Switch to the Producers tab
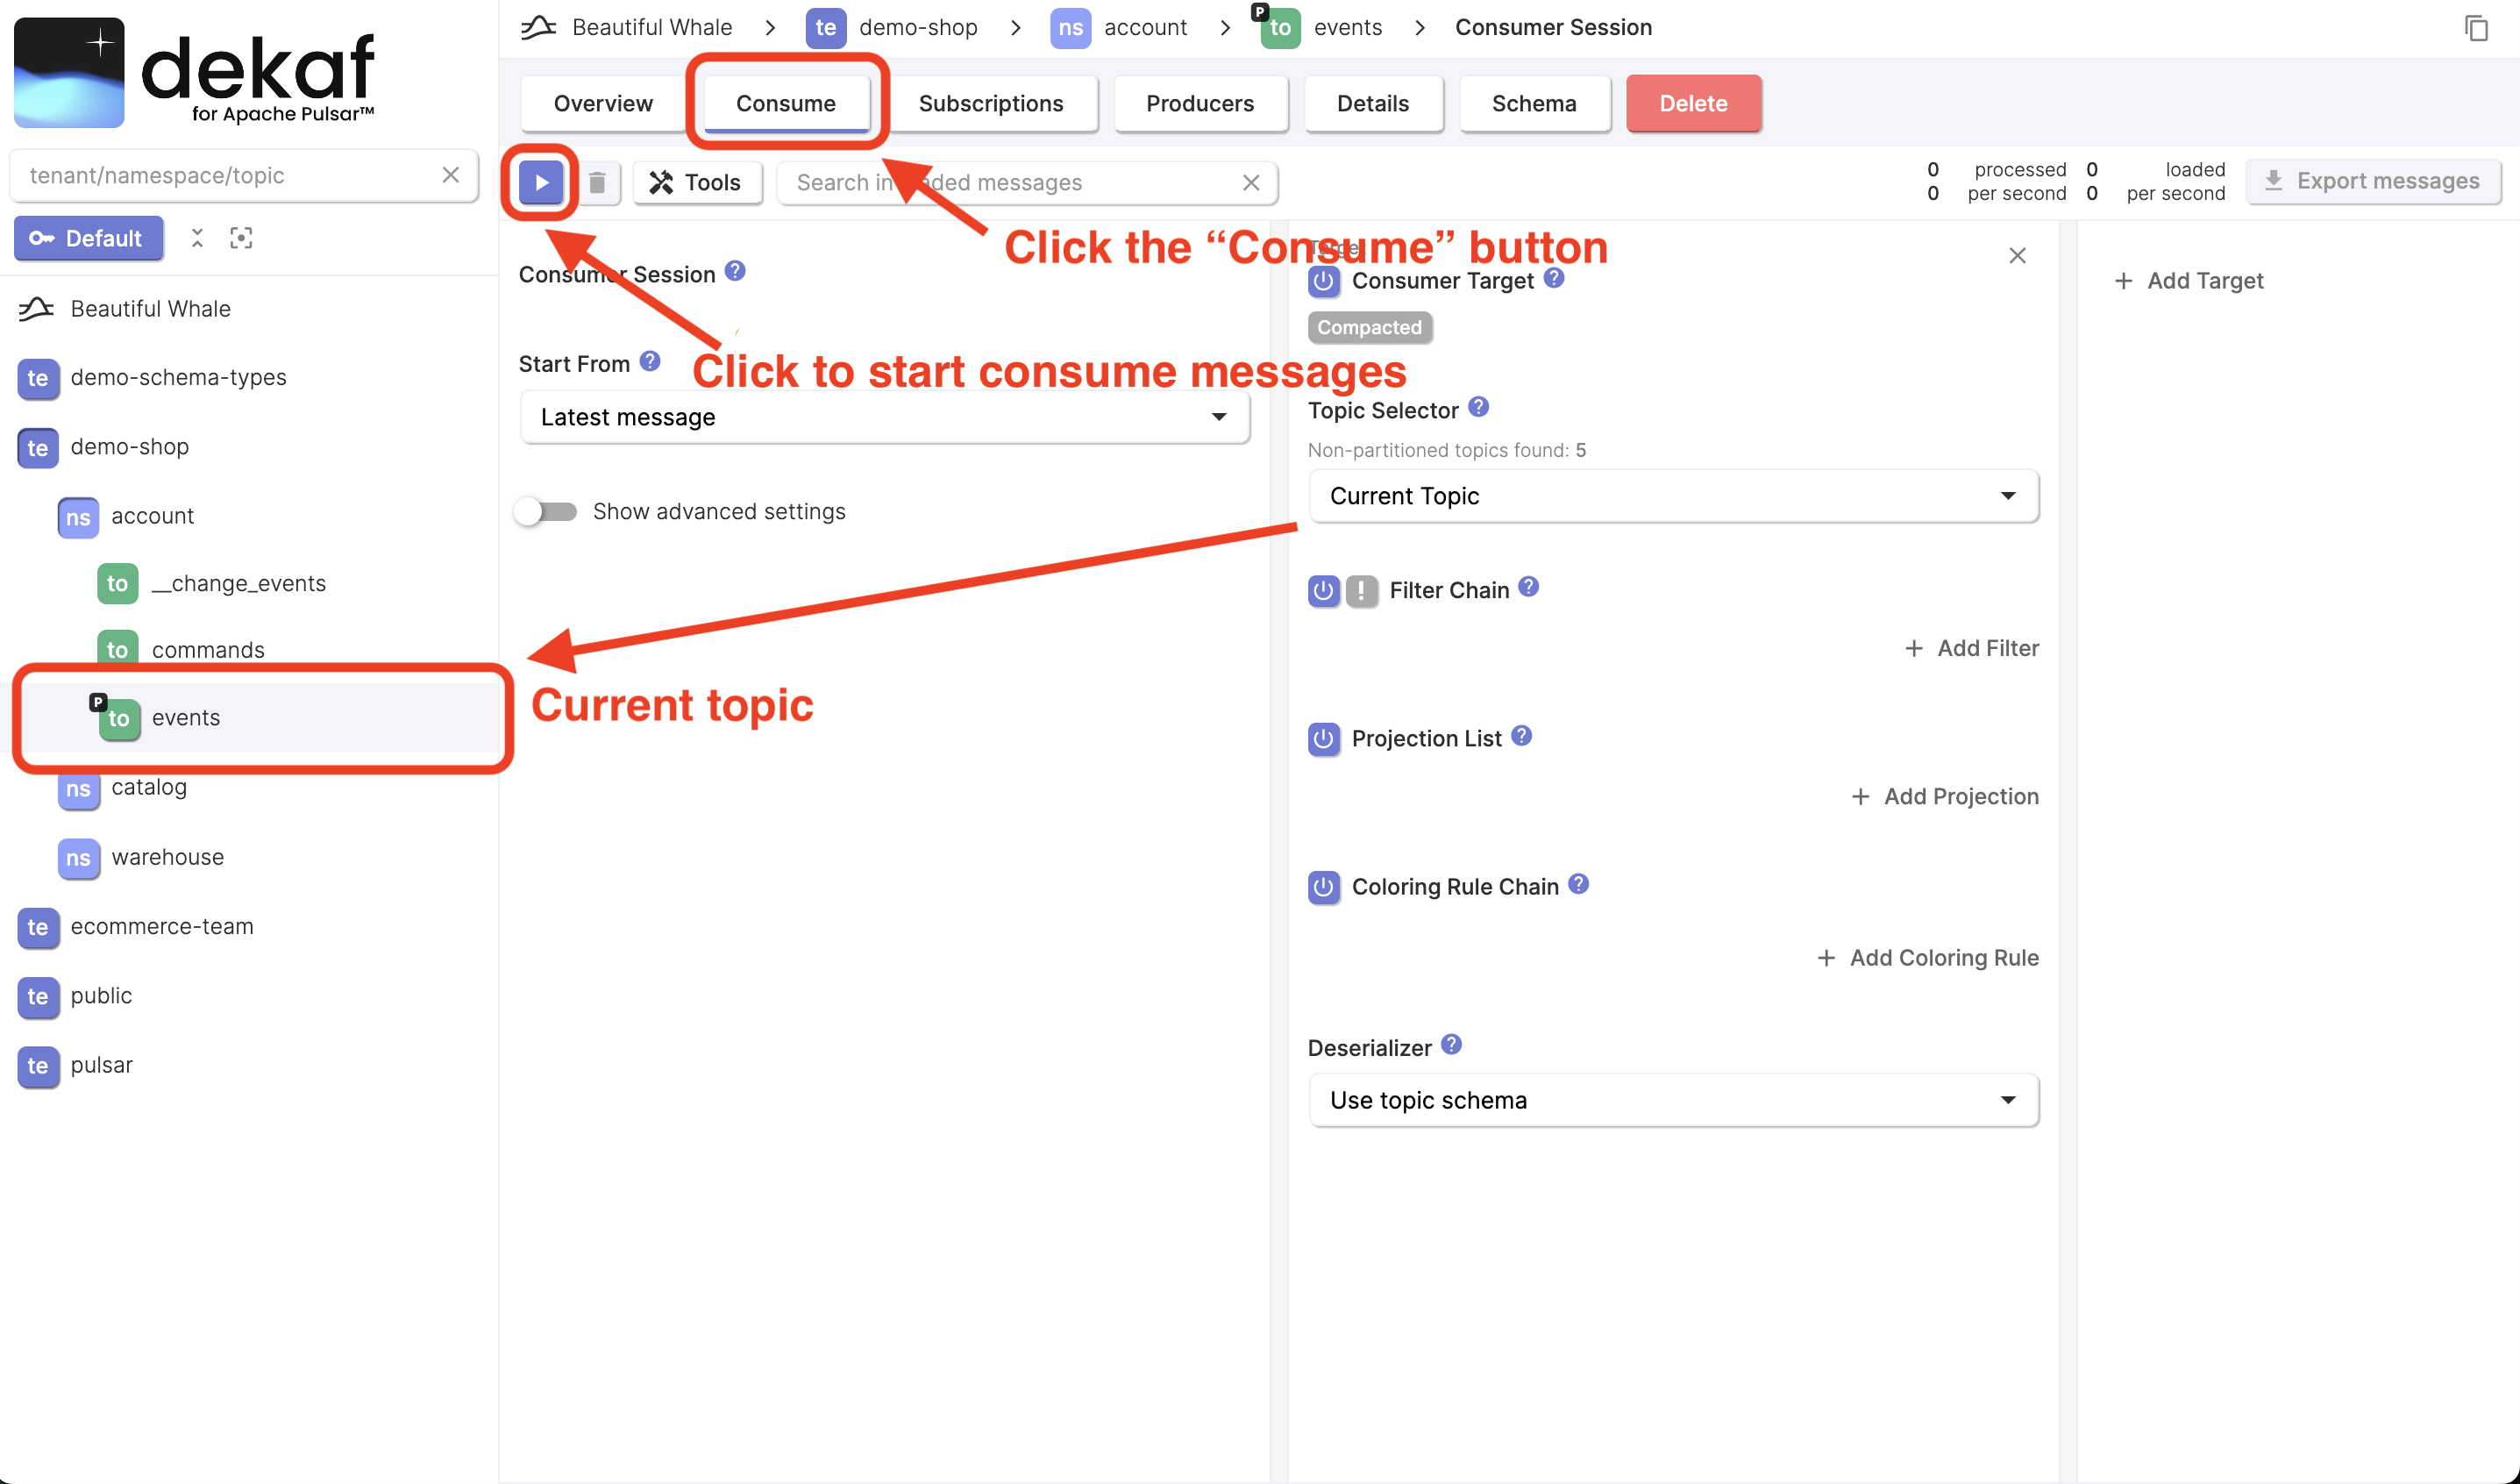The width and height of the screenshot is (2520, 1484). tap(1200, 103)
